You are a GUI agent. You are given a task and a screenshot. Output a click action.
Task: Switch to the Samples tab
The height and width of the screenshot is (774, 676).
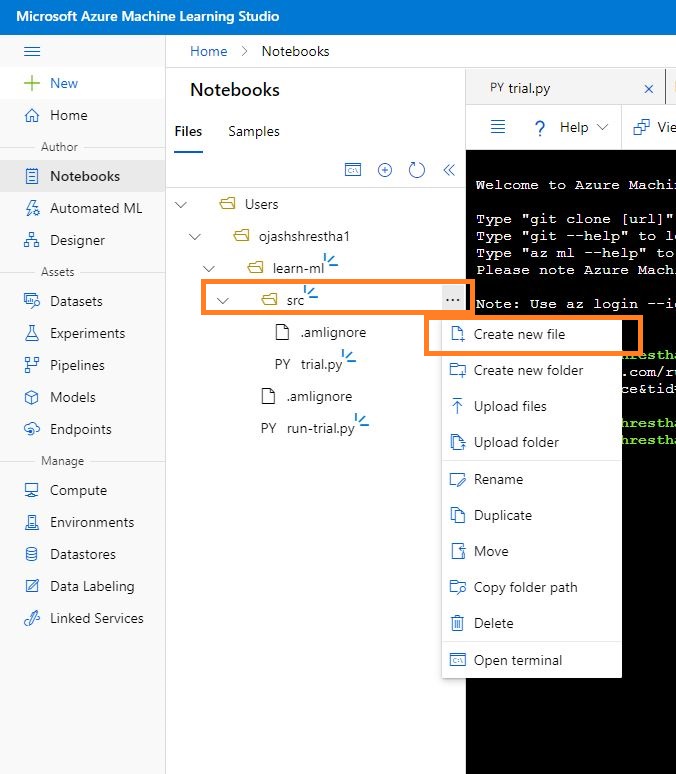coord(254,131)
